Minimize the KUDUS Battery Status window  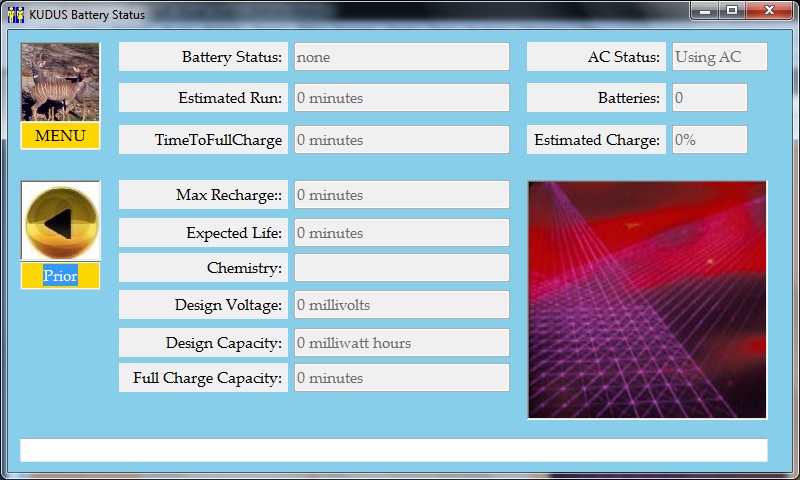pyautogui.click(x=706, y=10)
